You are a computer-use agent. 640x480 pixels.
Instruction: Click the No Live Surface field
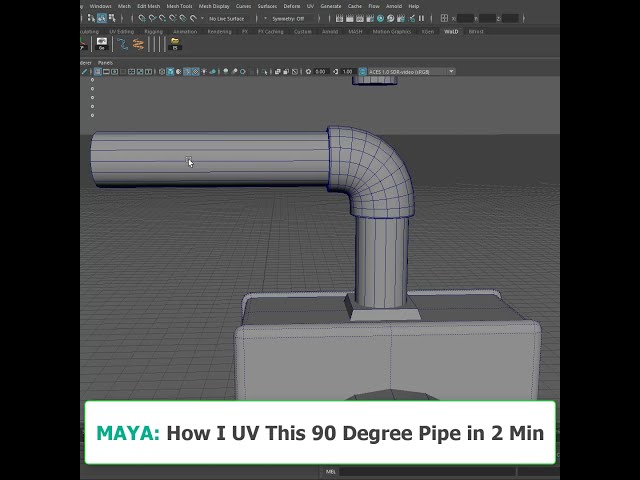pos(229,19)
